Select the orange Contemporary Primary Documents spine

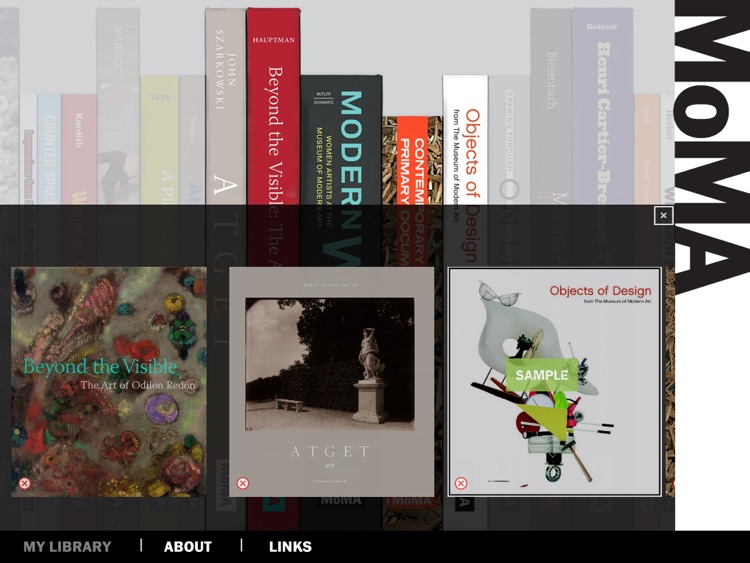(412, 160)
